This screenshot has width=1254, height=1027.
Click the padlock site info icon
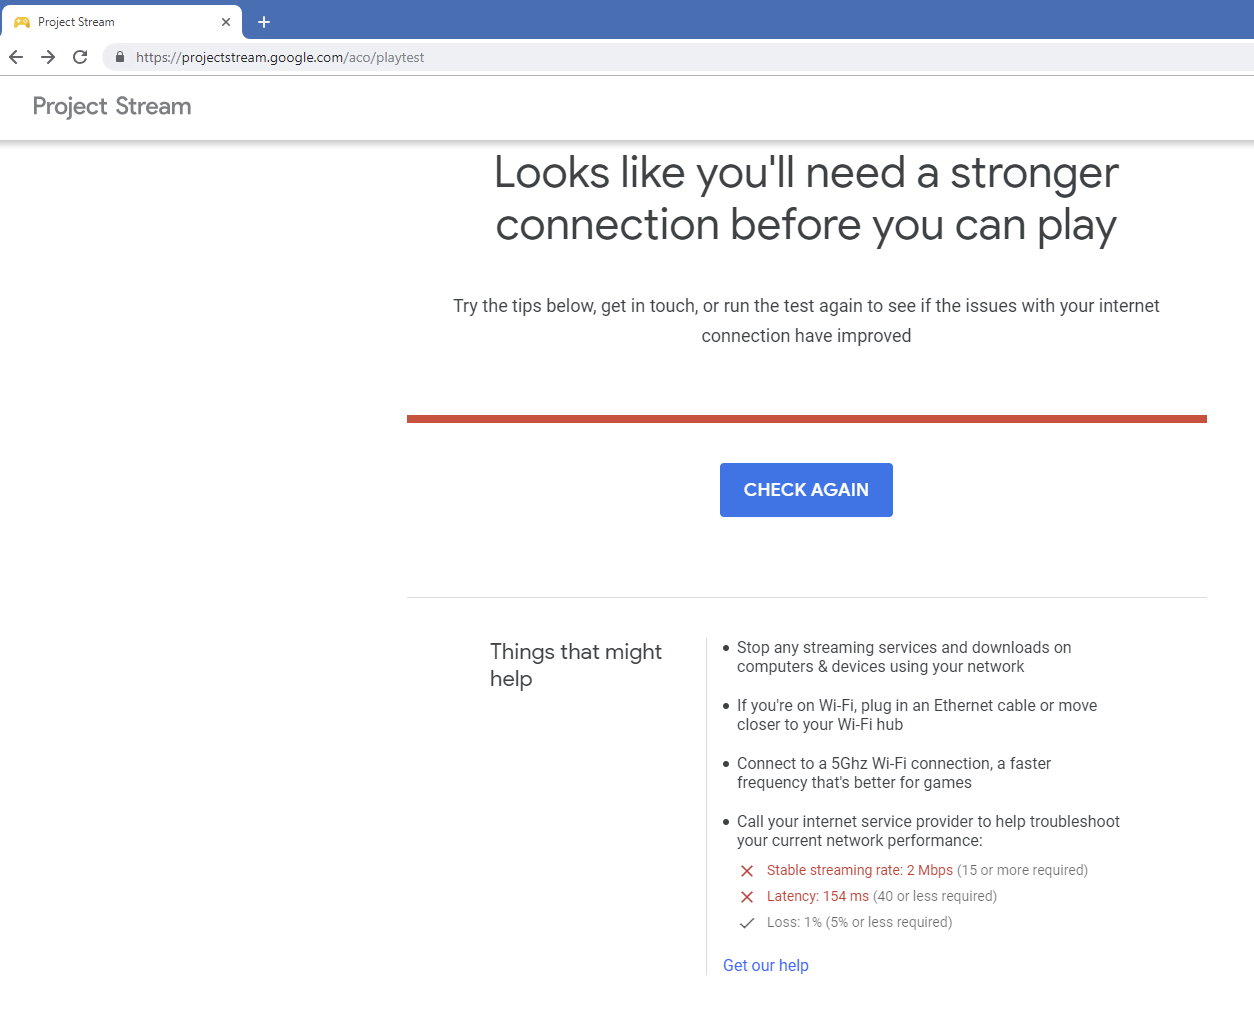[120, 57]
